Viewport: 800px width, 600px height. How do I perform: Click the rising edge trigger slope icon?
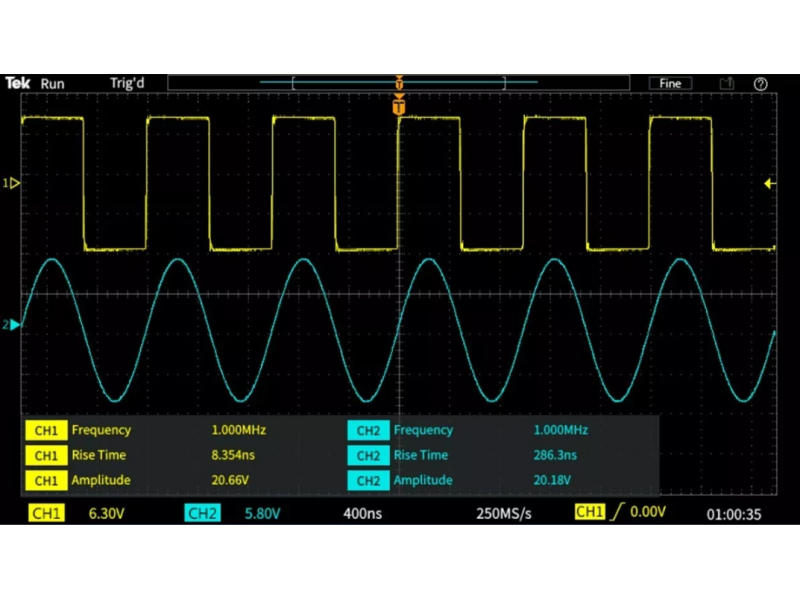(x=618, y=513)
